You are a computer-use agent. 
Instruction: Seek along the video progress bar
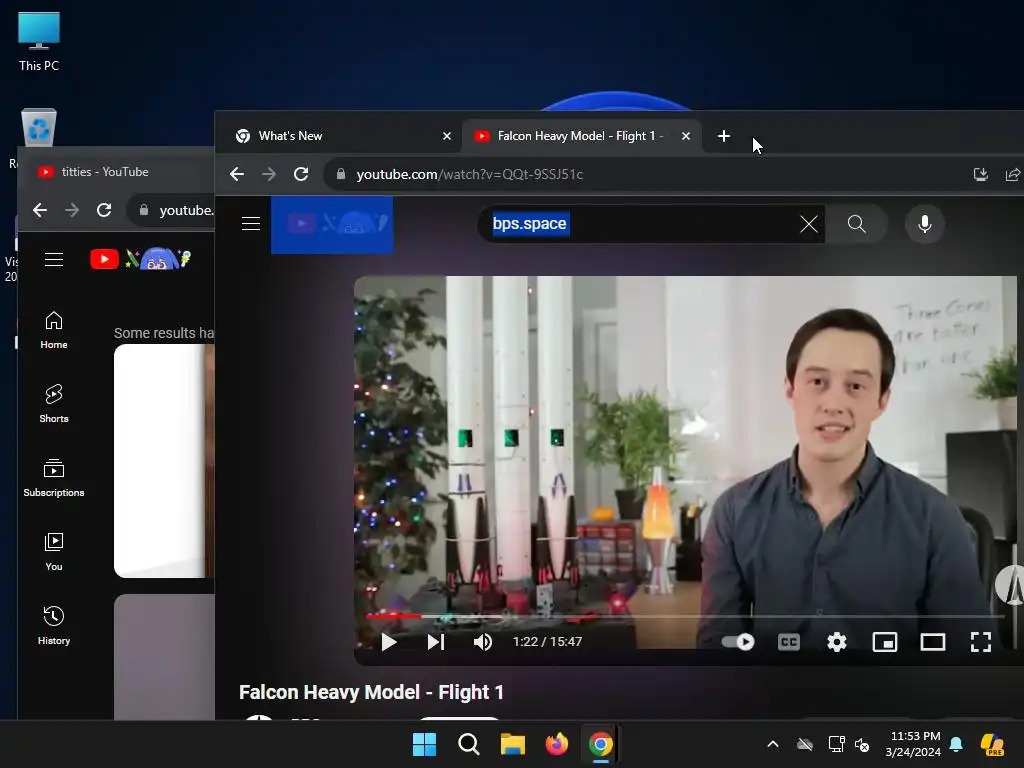click(684, 616)
